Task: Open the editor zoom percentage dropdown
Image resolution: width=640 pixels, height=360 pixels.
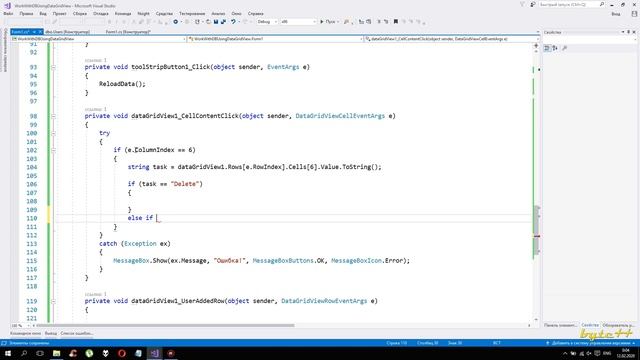Action: (x=20, y=326)
